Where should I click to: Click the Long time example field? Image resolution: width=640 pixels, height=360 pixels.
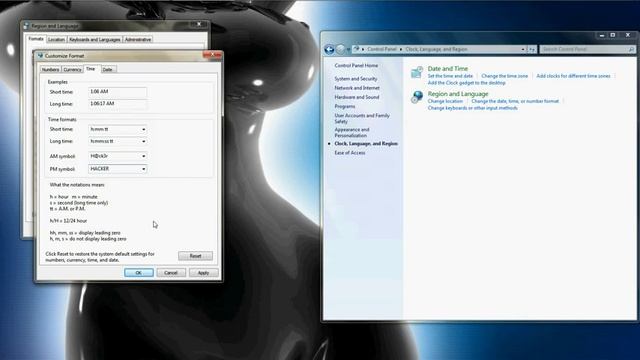click(118, 104)
